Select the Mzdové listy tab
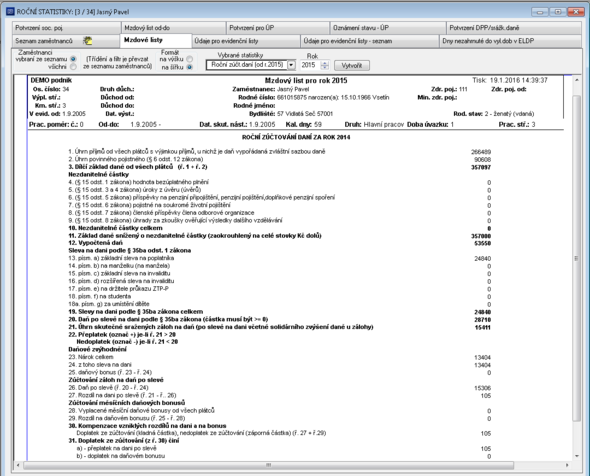 (x=155, y=40)
